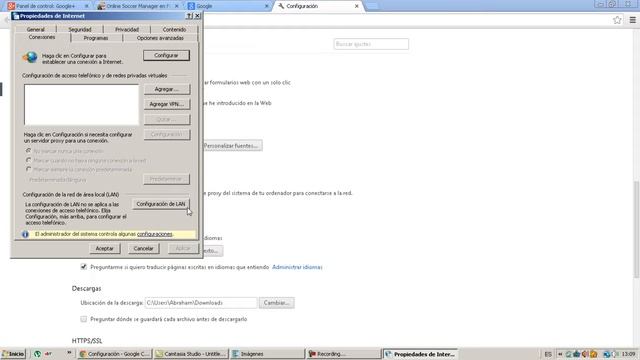Open the Chrome menu hamburger icon
This screenshot has width=640, height=360.
click(633, 20)
